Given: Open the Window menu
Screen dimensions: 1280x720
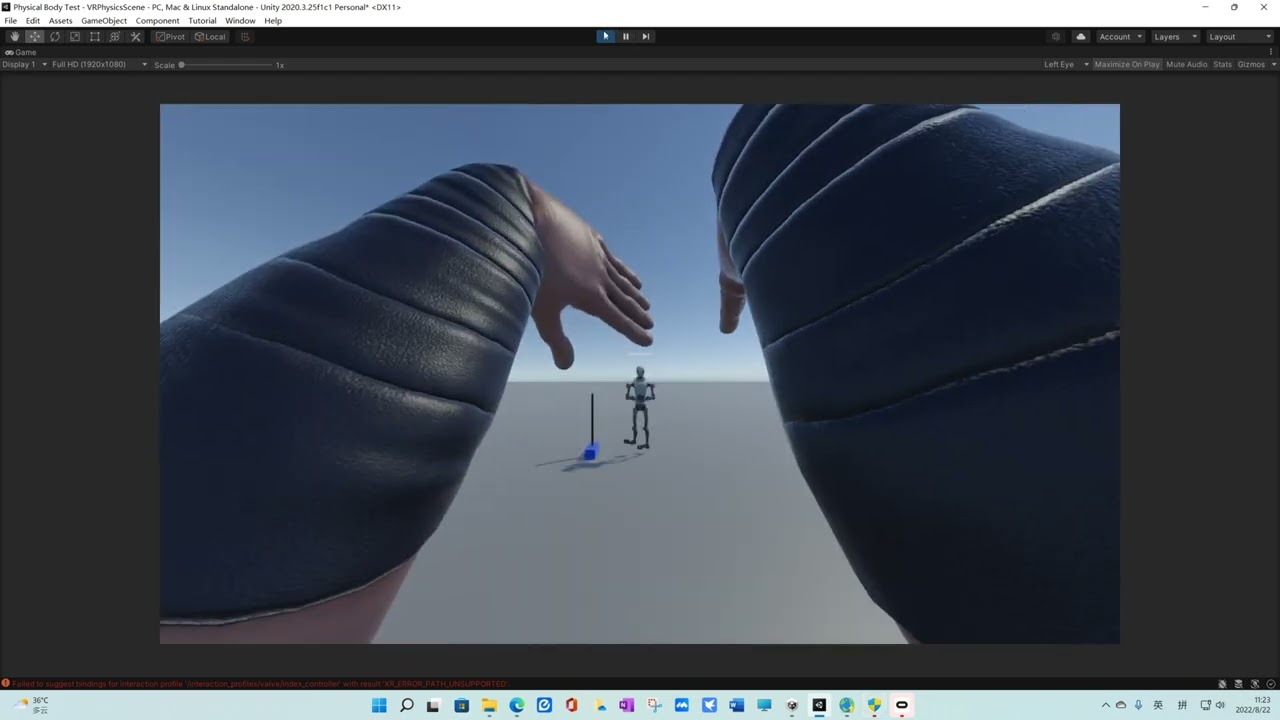Looking at the screenshot, I should point(240,21).
